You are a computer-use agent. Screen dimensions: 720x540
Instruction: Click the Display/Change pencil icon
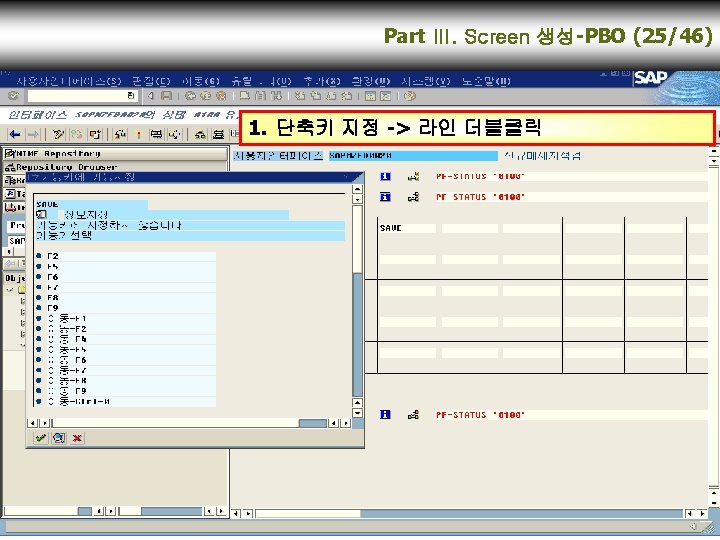point(58,135)
